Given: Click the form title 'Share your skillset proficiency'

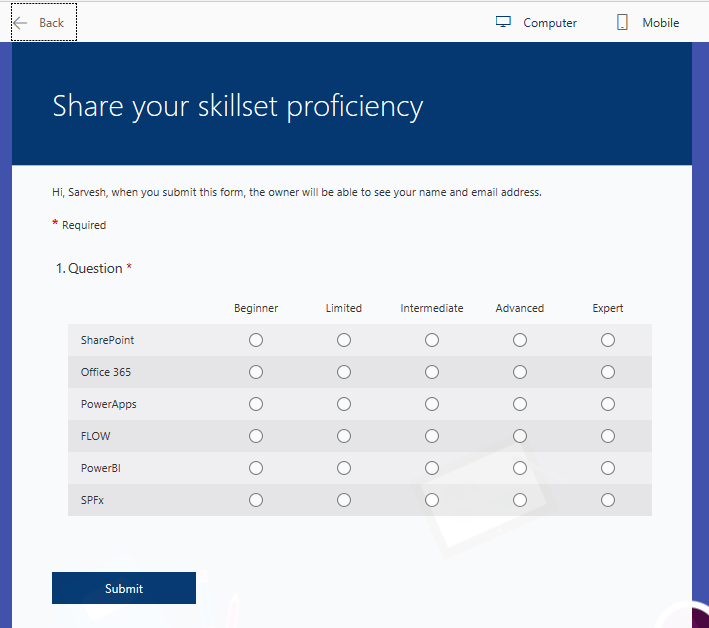Looking at the screenshot, I should click(238, 107).
